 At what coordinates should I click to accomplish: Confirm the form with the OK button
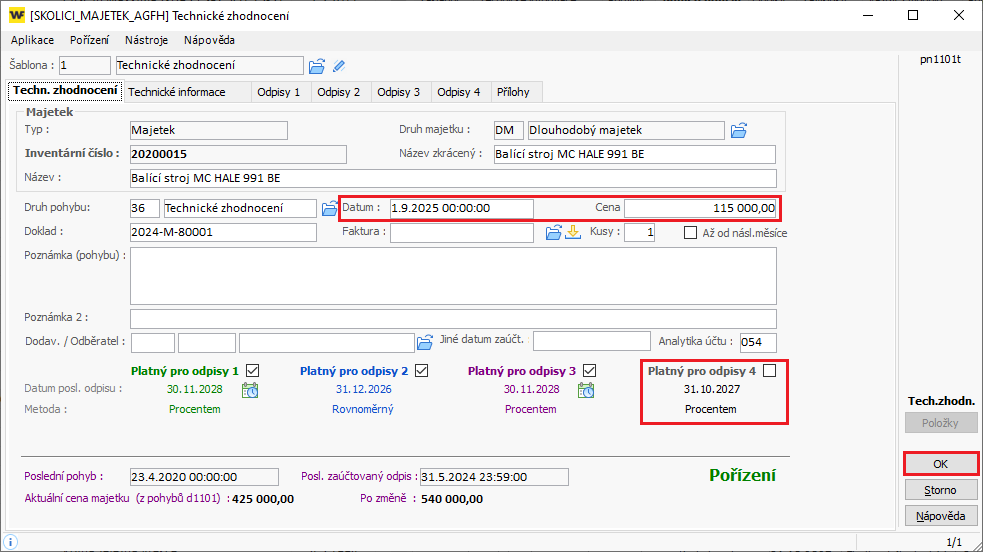(940, 465)
